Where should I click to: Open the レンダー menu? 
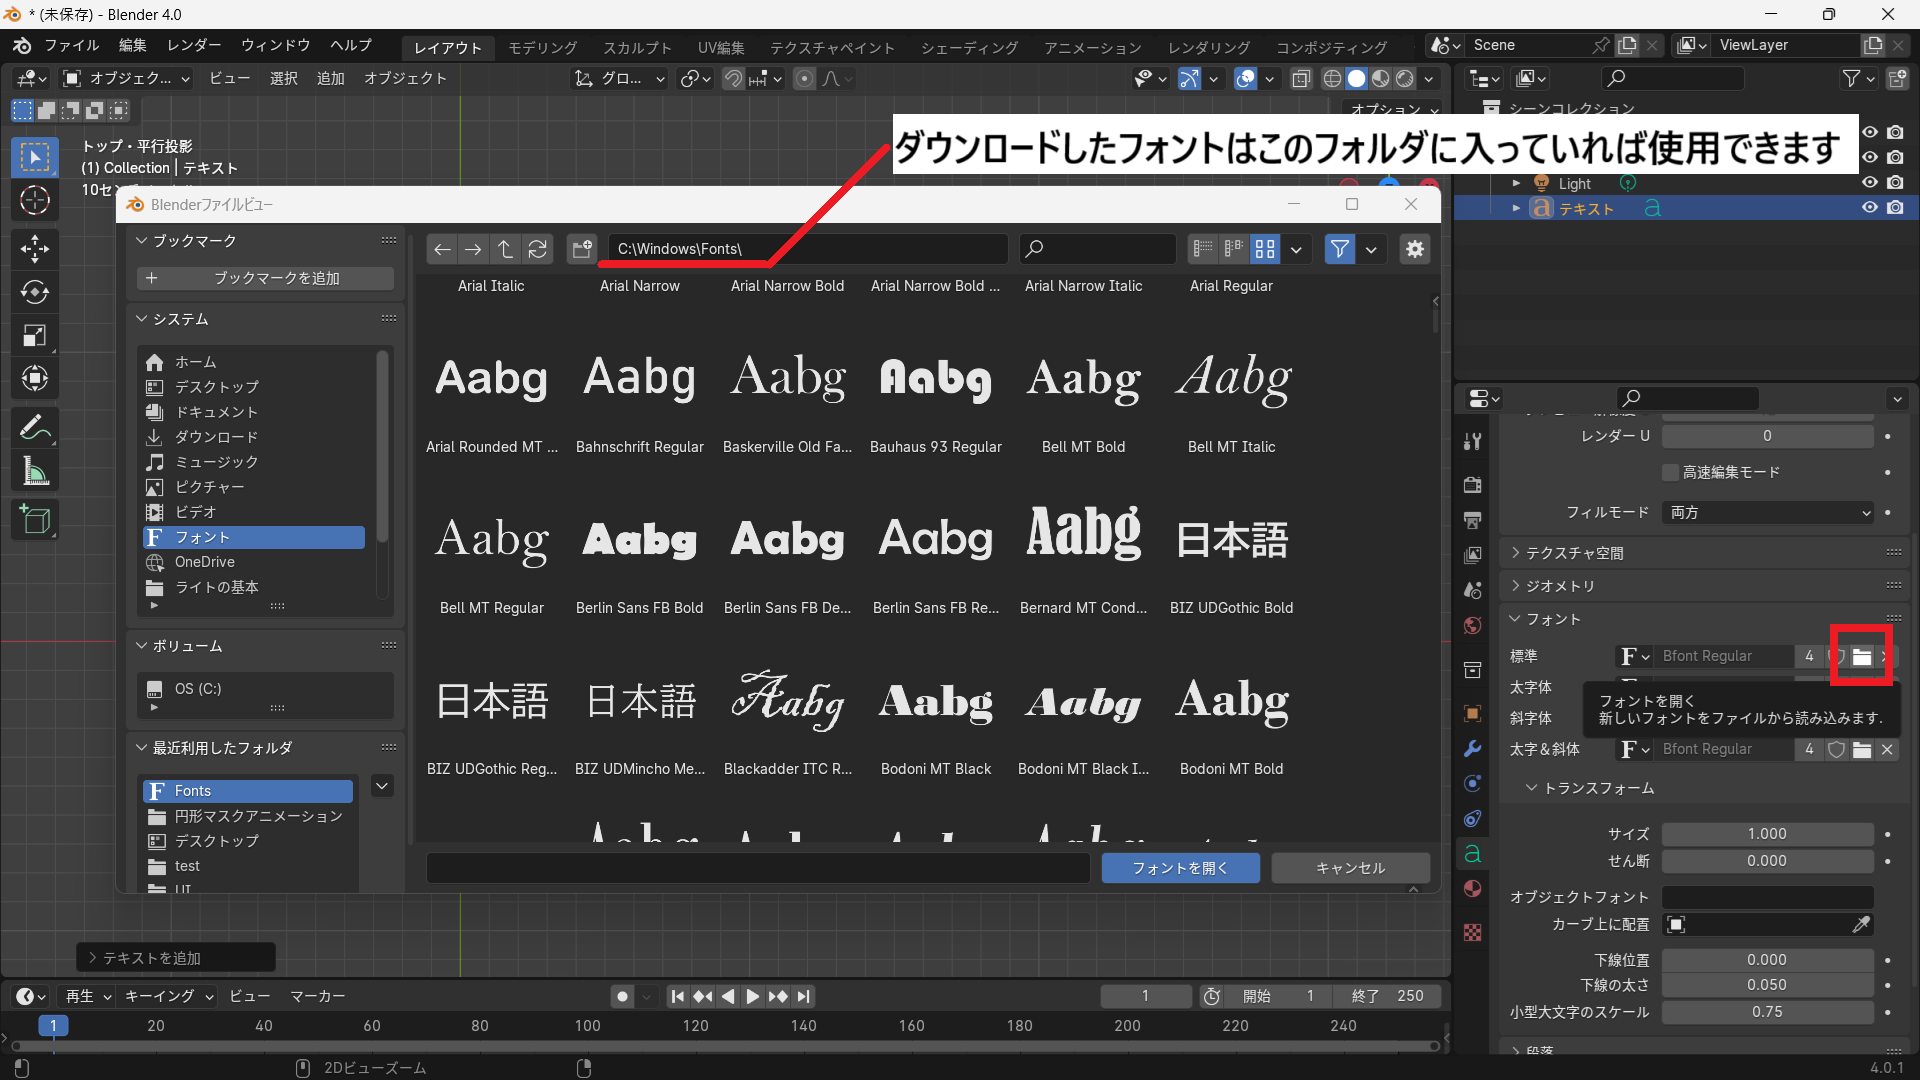pyautogui.click(x=194, y=46)
